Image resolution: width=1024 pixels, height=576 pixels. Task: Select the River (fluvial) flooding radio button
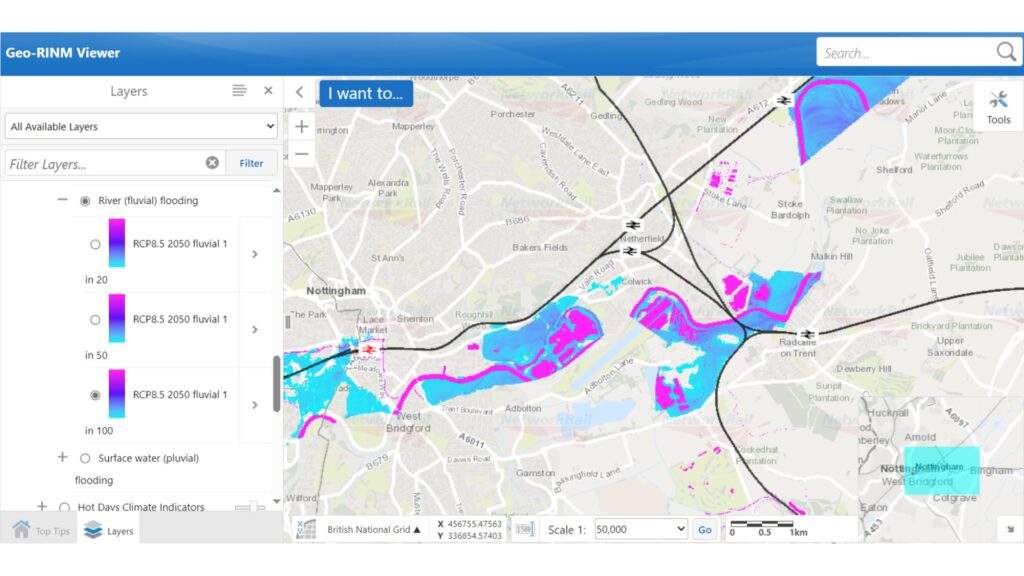(x=85, y=200)
